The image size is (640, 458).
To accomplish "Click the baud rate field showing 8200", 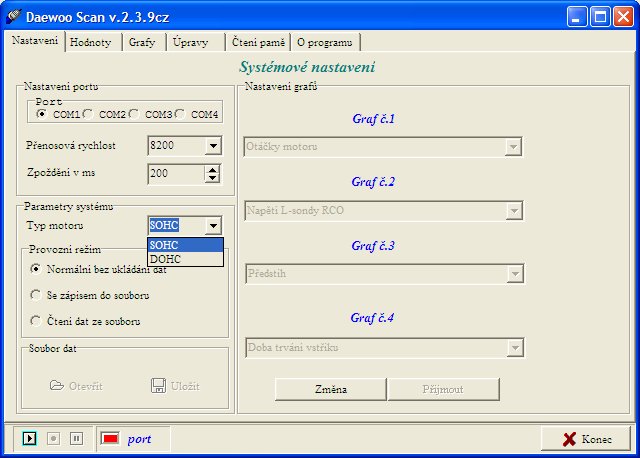I will (176, 146).
